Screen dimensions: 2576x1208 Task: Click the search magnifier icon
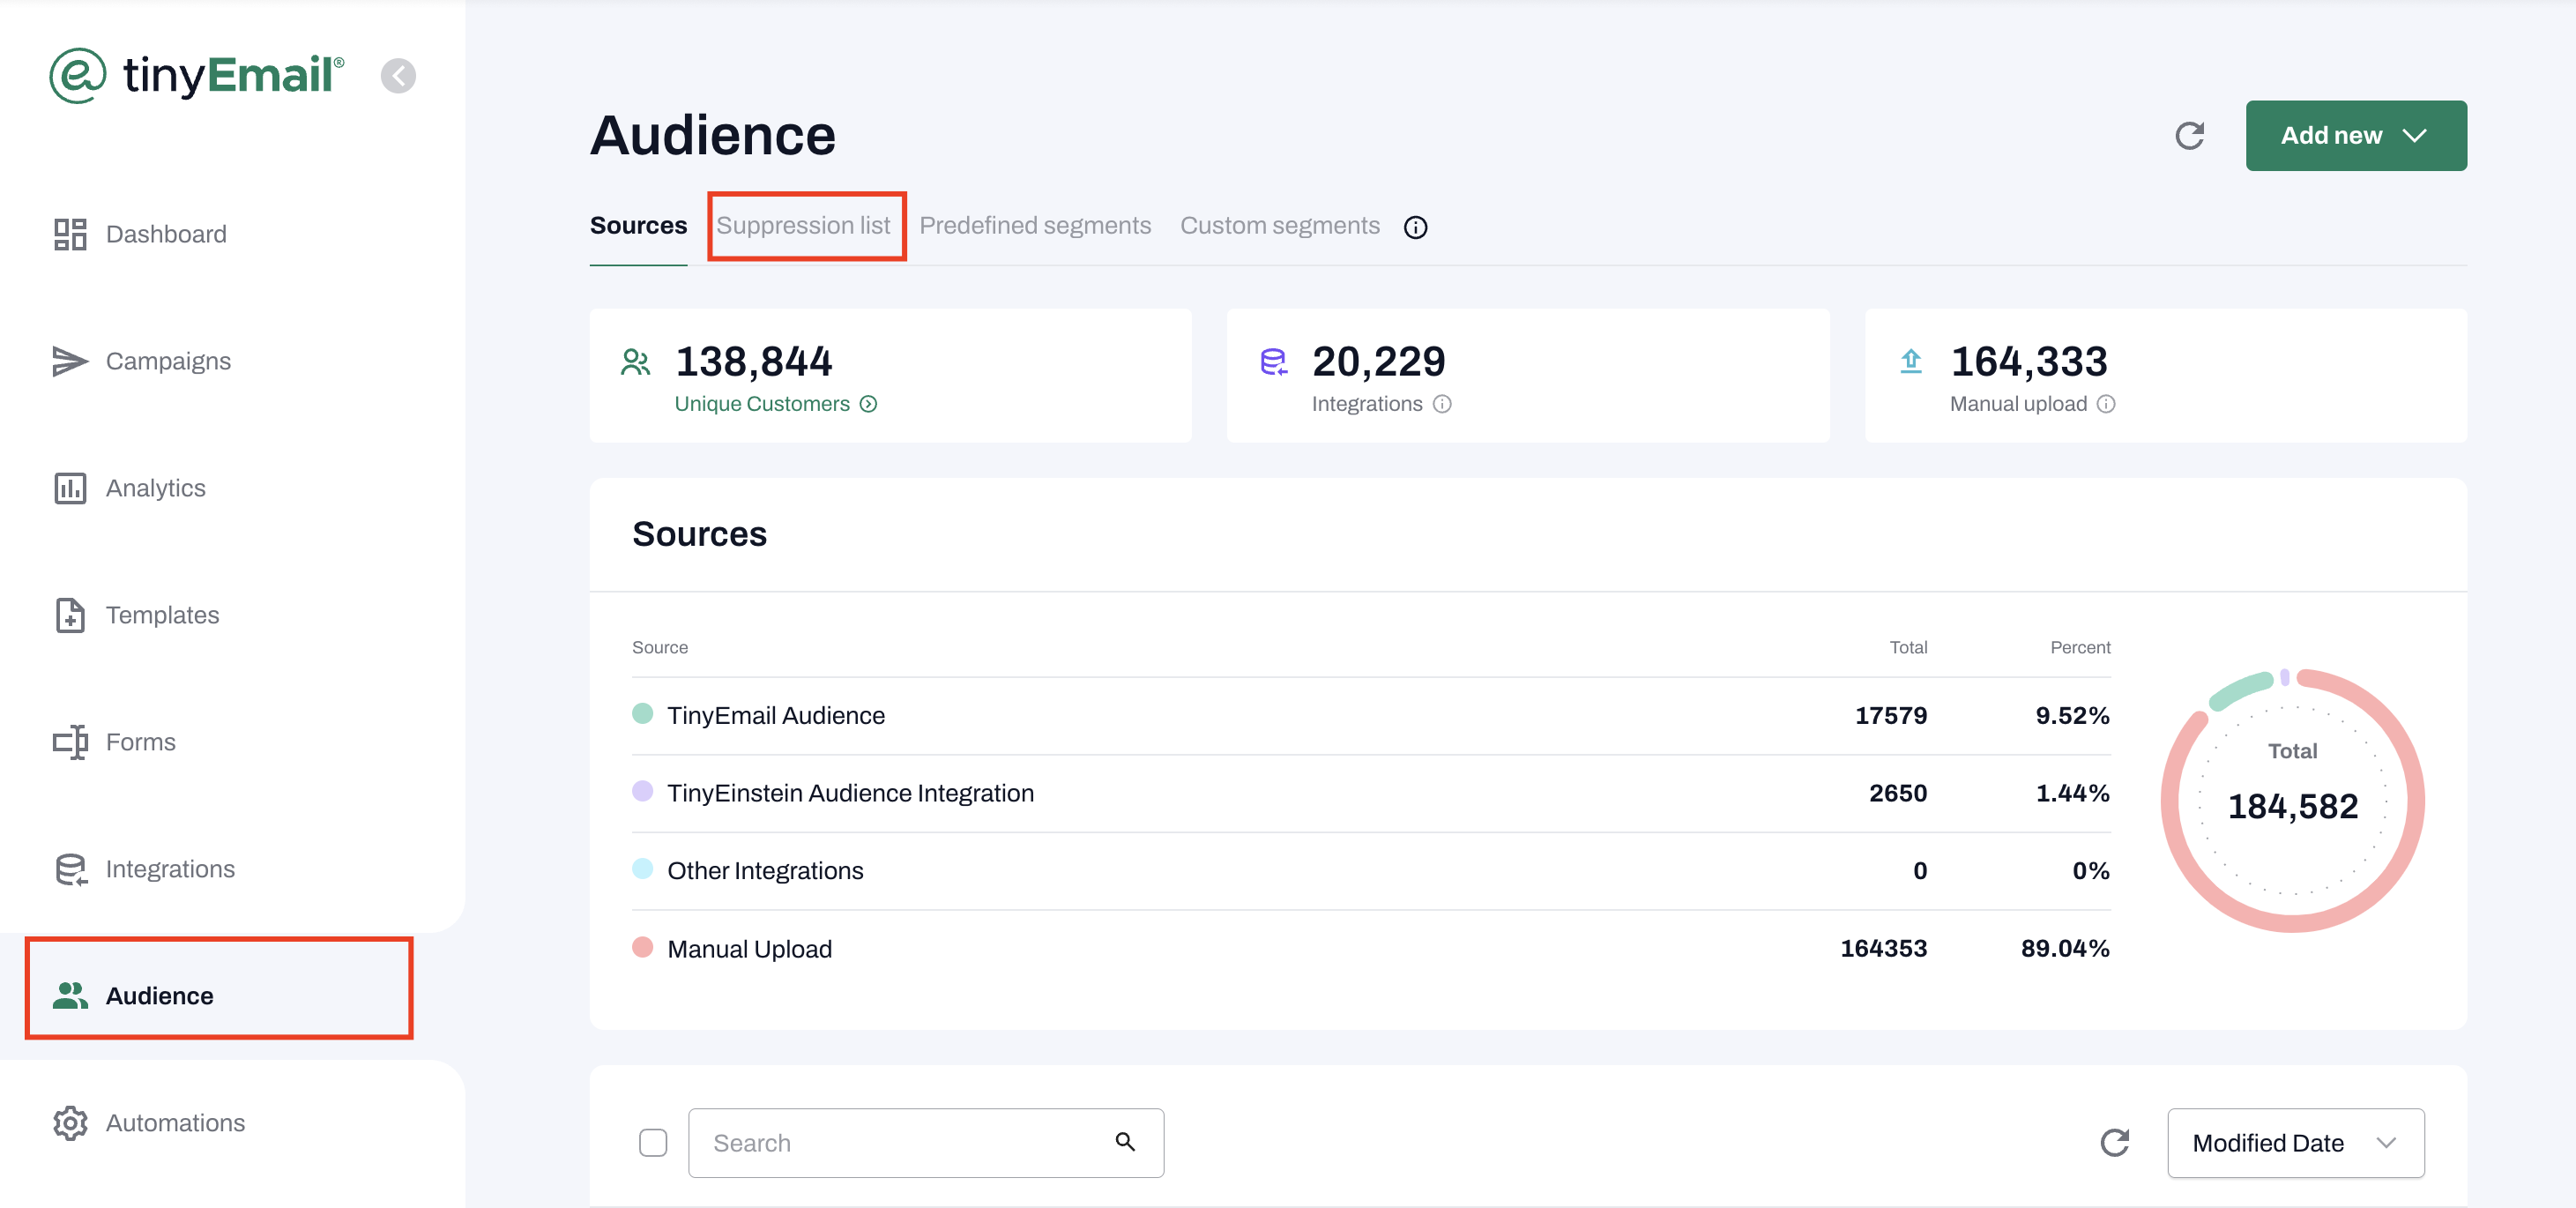[1125, 1142]
